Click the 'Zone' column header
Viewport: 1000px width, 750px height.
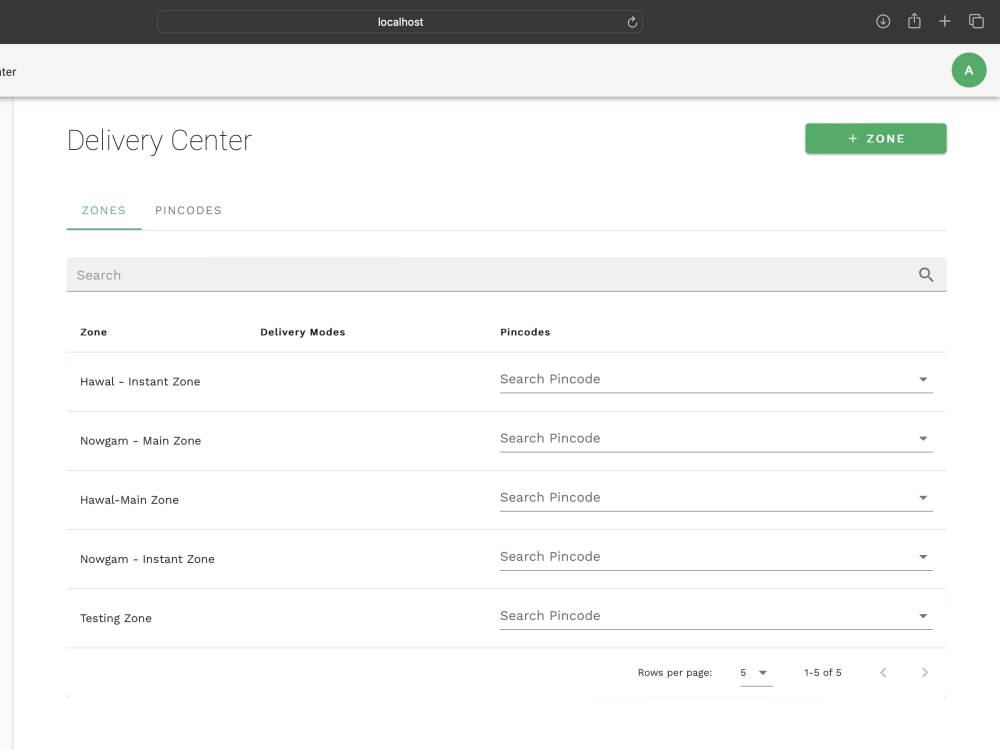[x=94, y=332]
